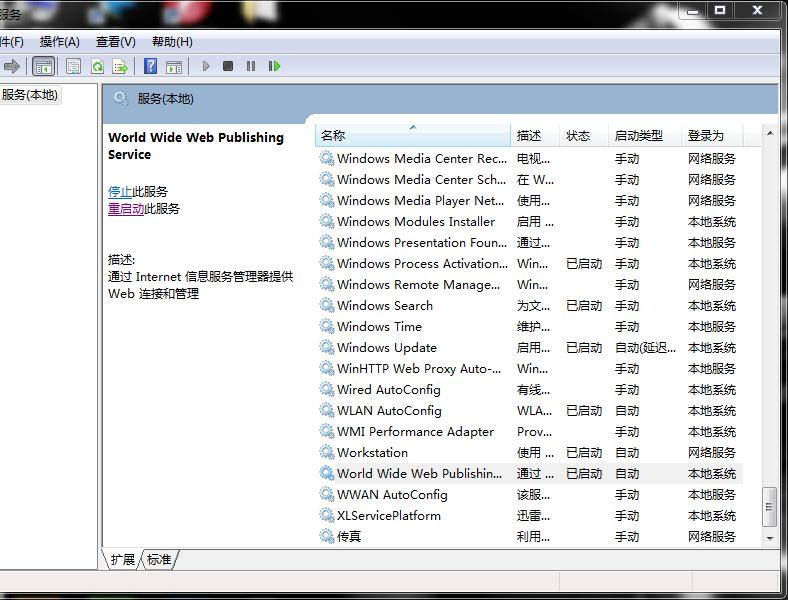Click the stop service square icon
This screenshot has height=600, width=788.
click(x=228, y=66)
